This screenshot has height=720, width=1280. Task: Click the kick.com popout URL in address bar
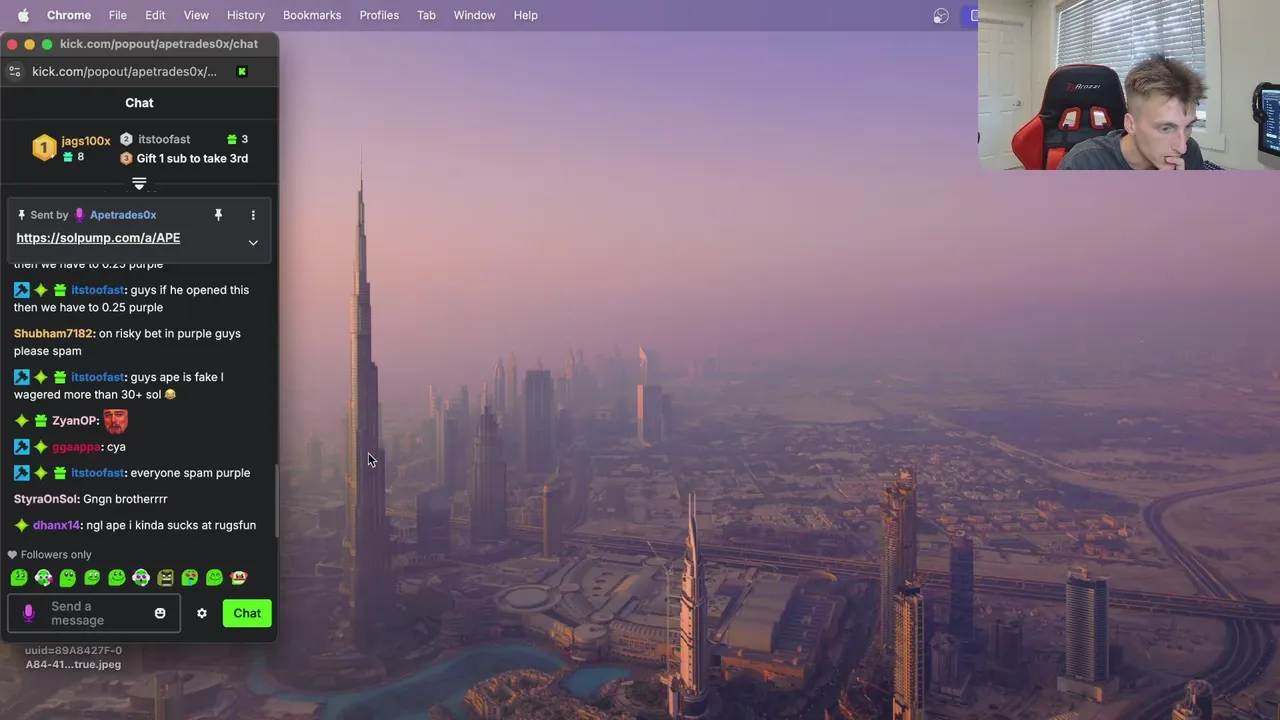[x=124, y=71]
